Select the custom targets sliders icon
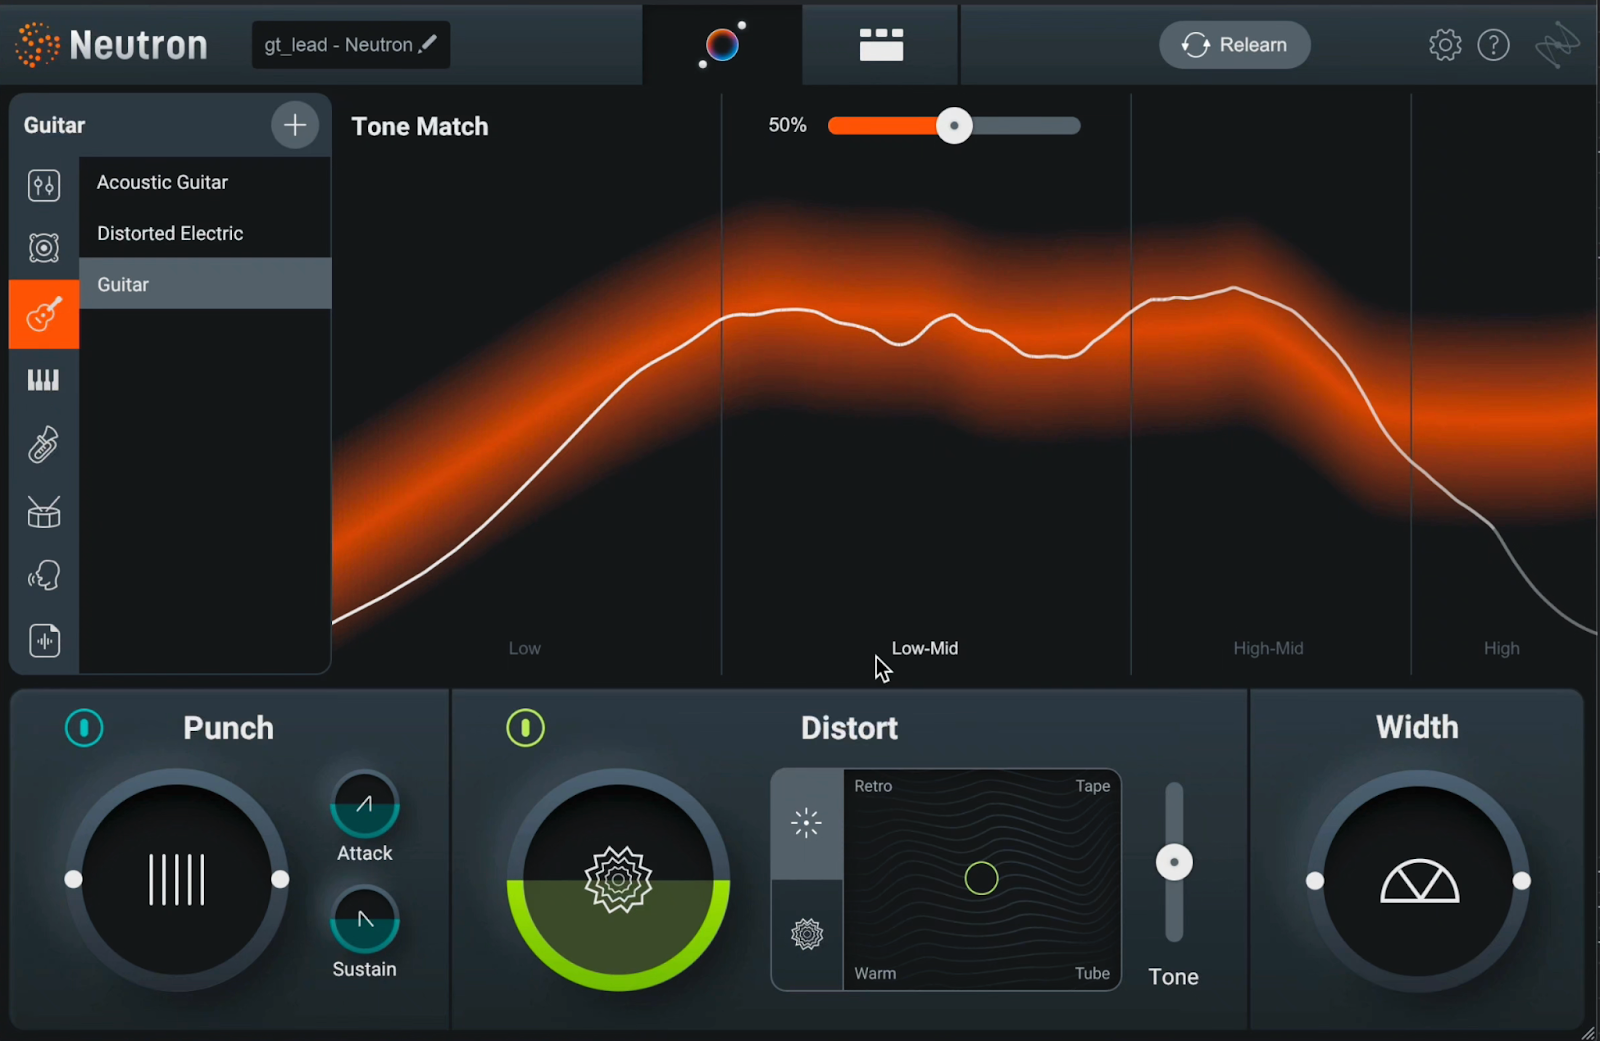Viewport: 1600px width, 1041px height. 44,185
